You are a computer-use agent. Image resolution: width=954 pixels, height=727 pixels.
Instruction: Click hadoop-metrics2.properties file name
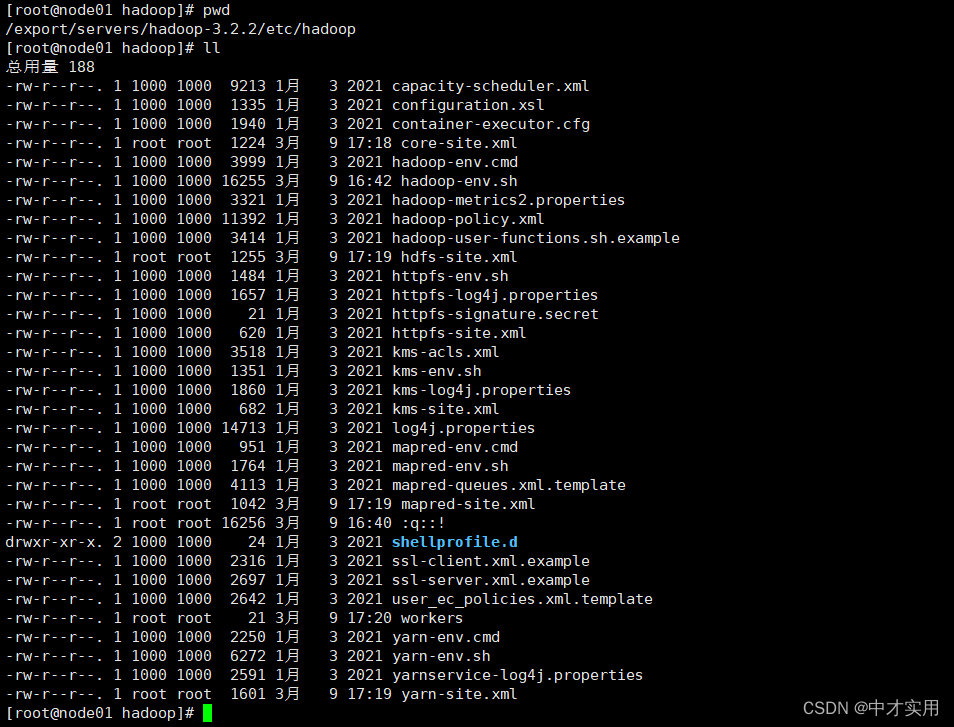[509, 200]
